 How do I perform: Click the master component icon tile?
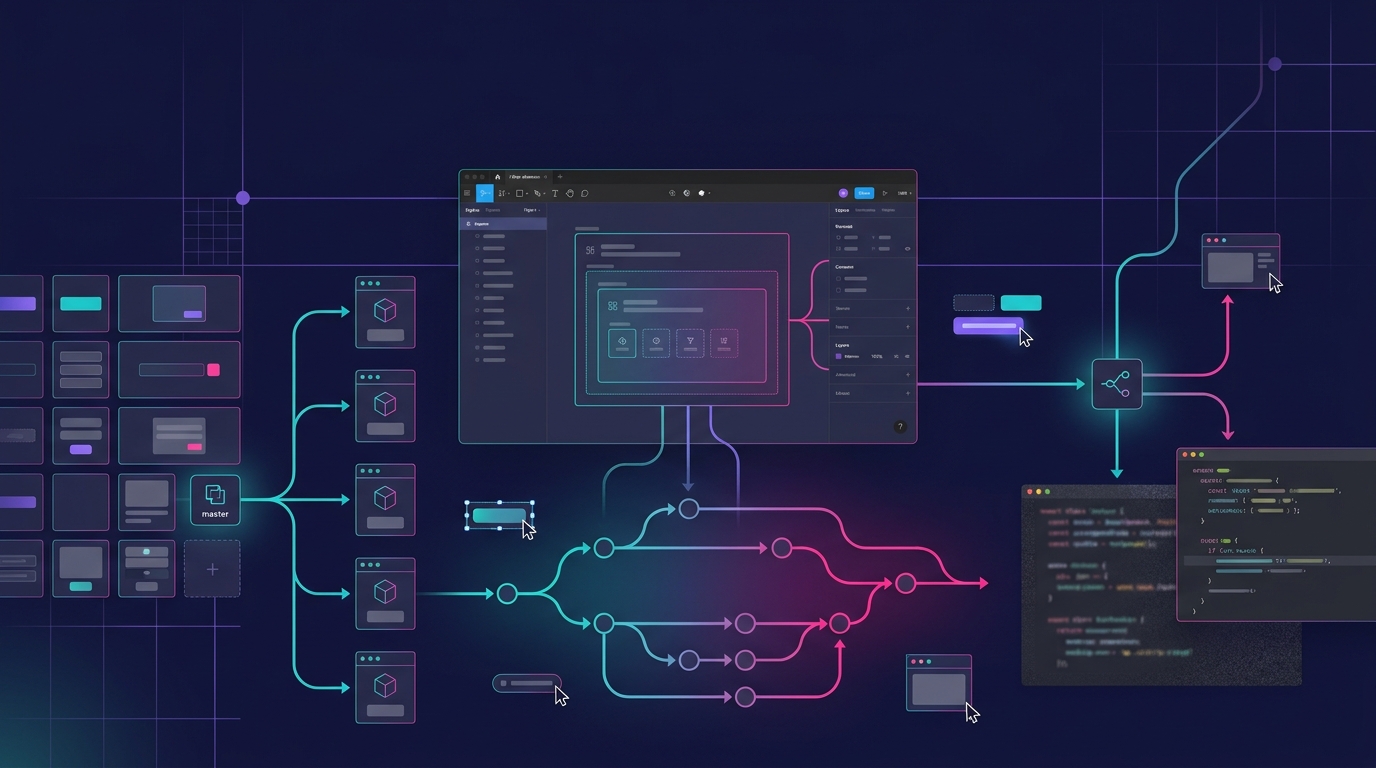[215, 500]
